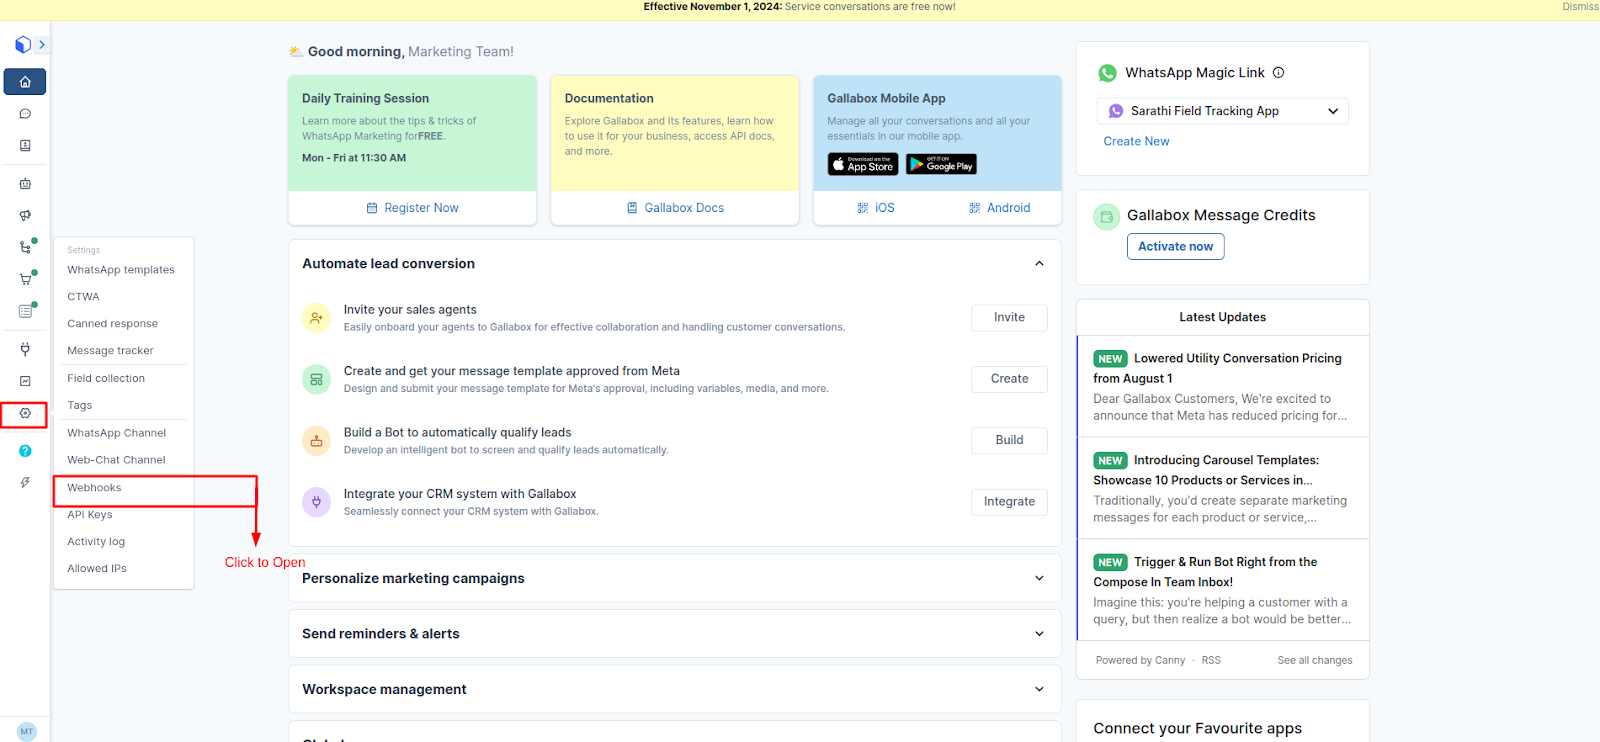
Task: Click the Android QR code link
Action: pyautogui.click(x=999, y=208)
